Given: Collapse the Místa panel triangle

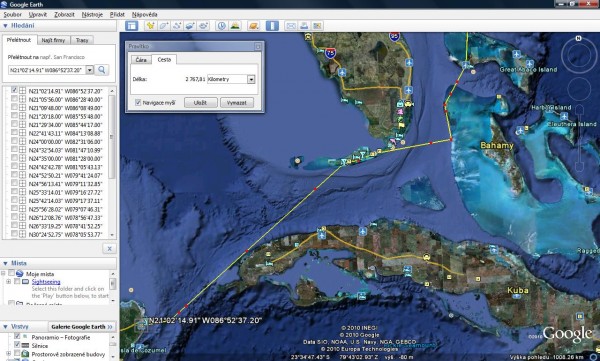Looking at the screenshot, I should pos(5,263).
